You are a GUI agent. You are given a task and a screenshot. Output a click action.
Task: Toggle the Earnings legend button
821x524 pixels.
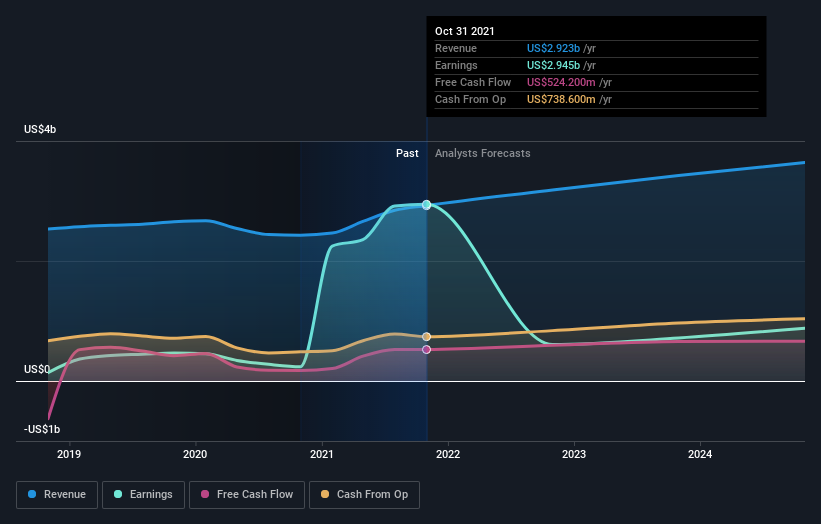click(x=143, y=495)
